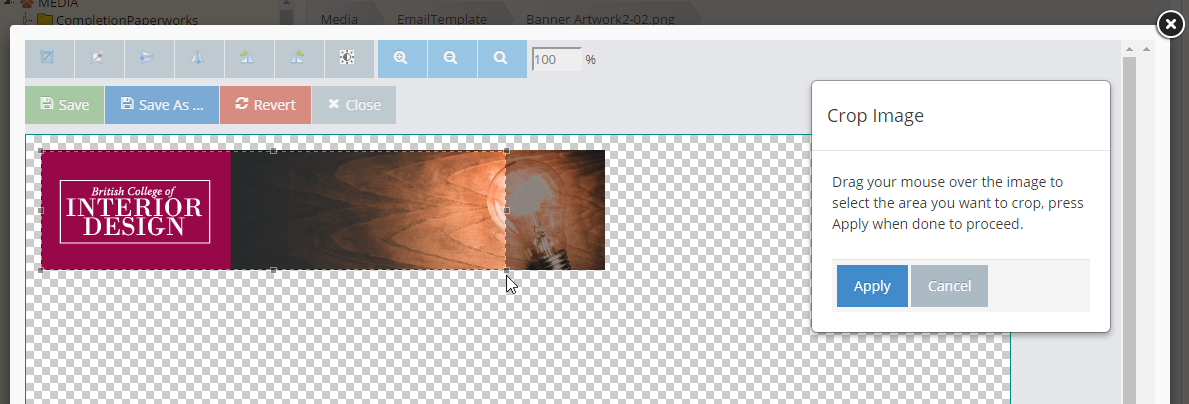
Task: Dismiss the editor with the round X
Action: pyautogui.click(x=1171, y=24)
